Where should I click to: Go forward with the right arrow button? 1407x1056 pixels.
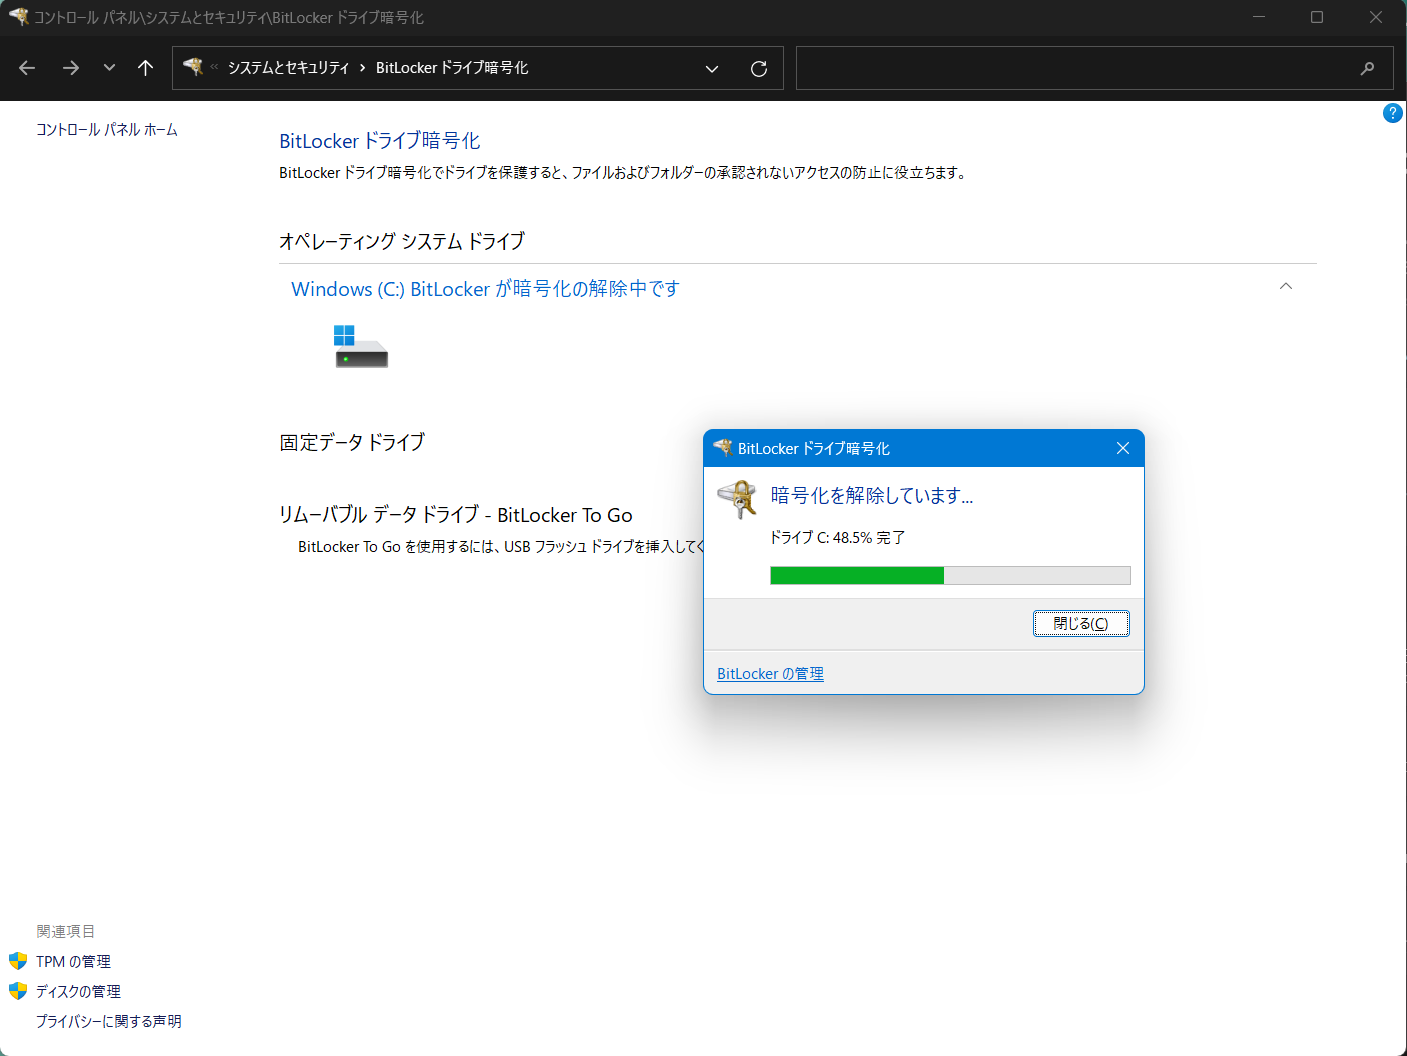click(x=71, y=68)
